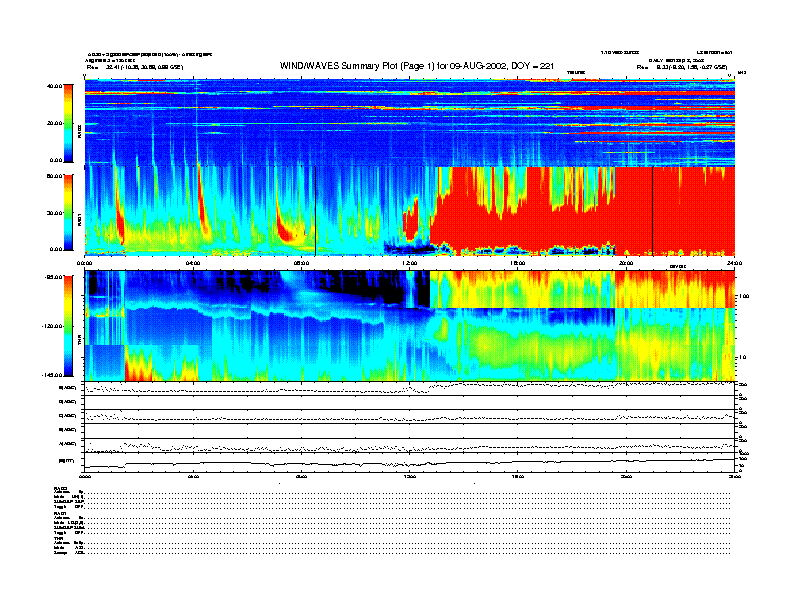Click the black data-gap line after 20:00 in RAD1

point(652,211)
